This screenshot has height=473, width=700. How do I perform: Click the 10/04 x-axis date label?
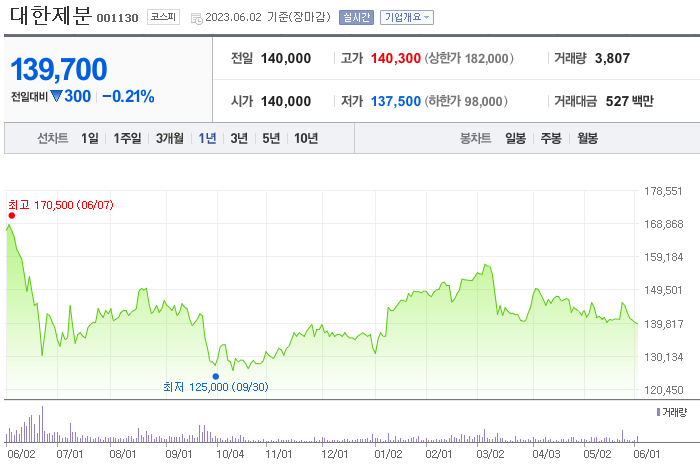[x=230, y=454]
